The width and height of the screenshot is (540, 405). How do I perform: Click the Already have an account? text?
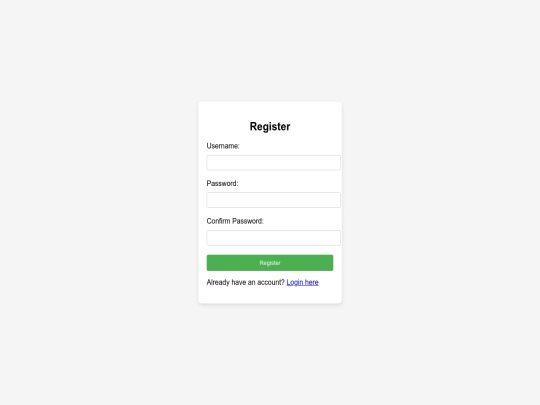pos(246,282)
